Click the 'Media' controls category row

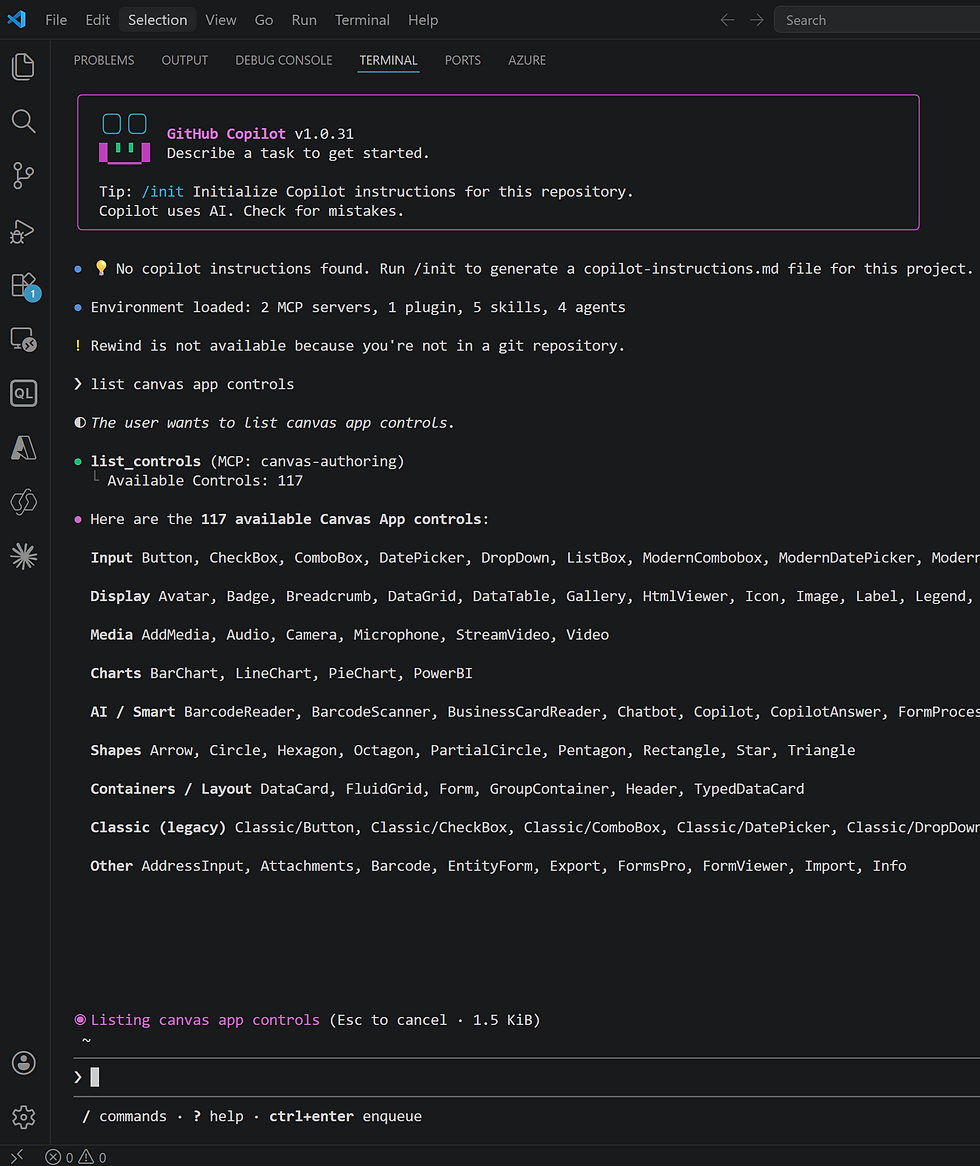tap(349, 635)
